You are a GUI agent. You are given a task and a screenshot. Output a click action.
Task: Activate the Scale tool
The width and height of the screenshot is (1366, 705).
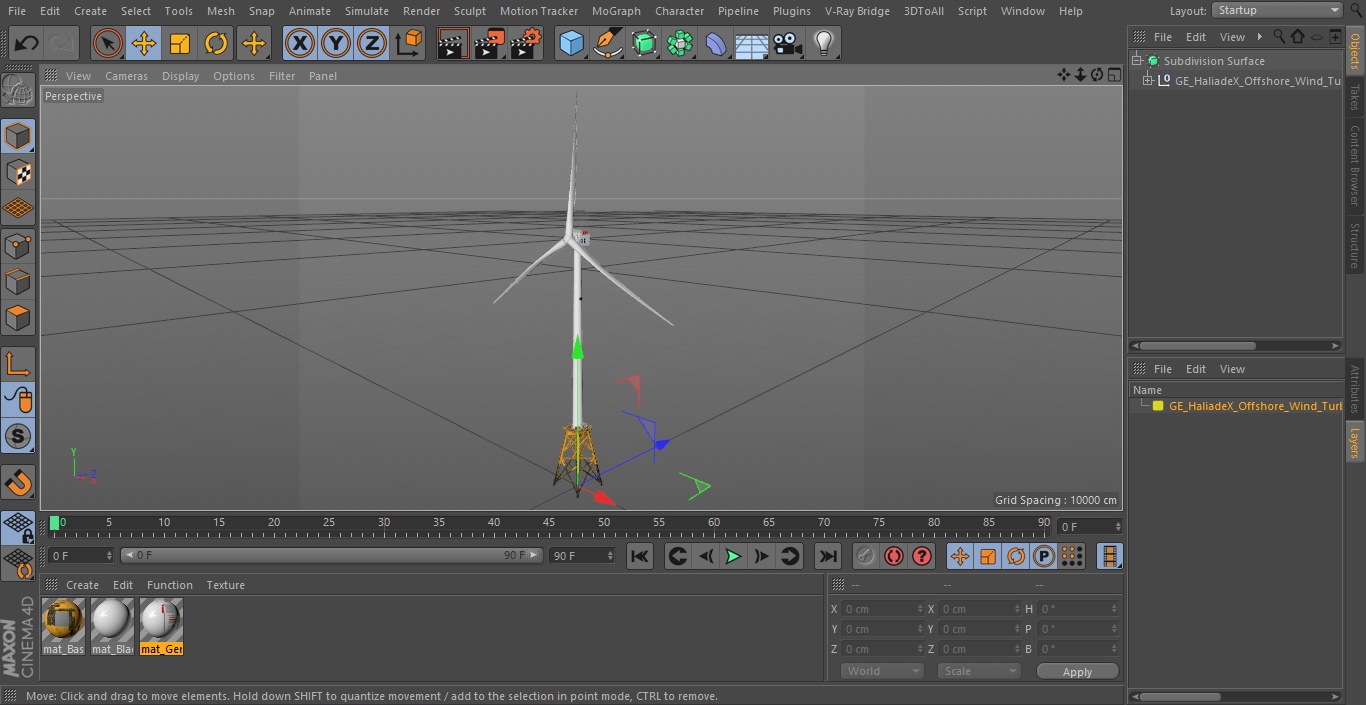pos(180,44)
